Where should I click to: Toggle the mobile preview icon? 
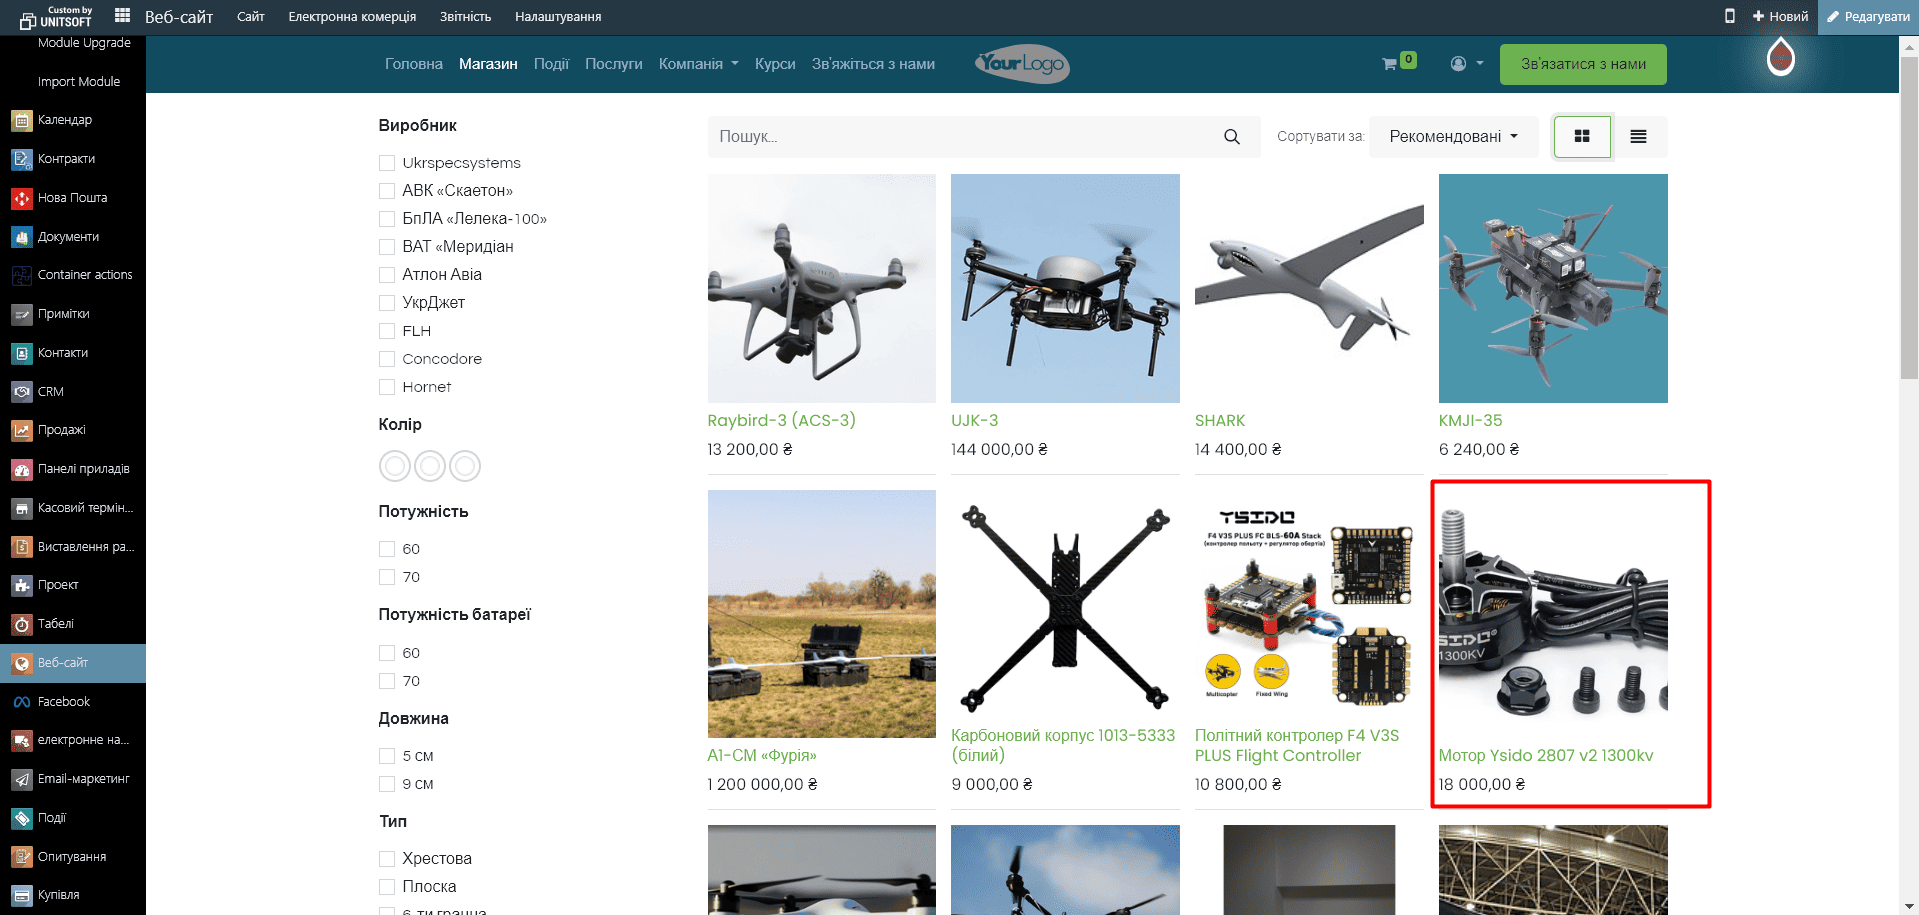coord(1729,16)
